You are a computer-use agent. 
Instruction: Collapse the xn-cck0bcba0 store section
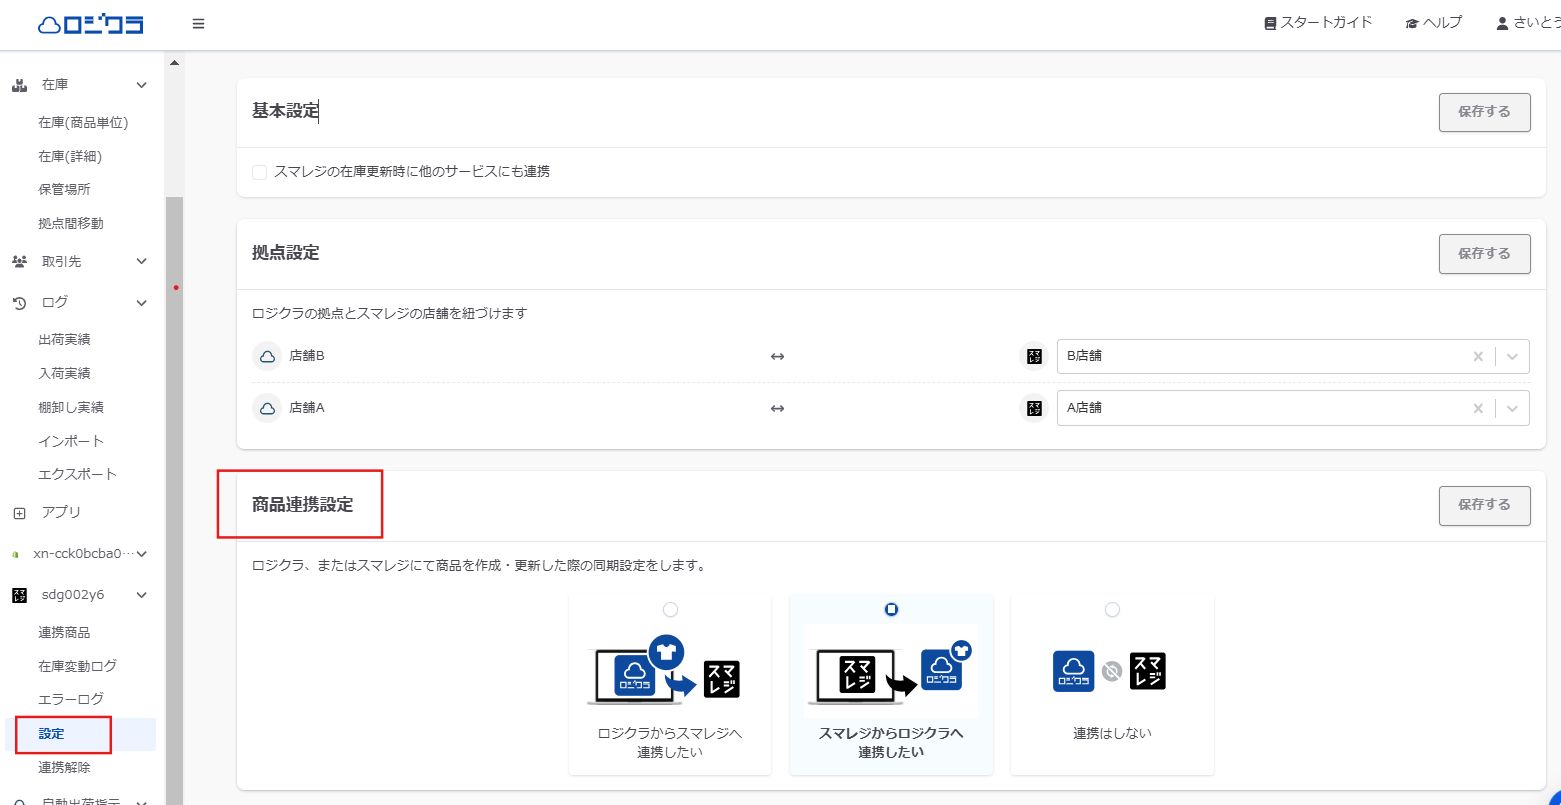click(x=142, y=554)
